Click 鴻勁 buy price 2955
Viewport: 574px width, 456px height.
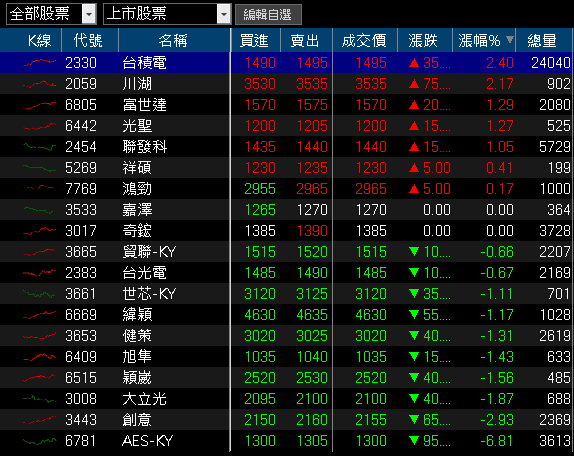pyautogui.click(x=260, y=189)
